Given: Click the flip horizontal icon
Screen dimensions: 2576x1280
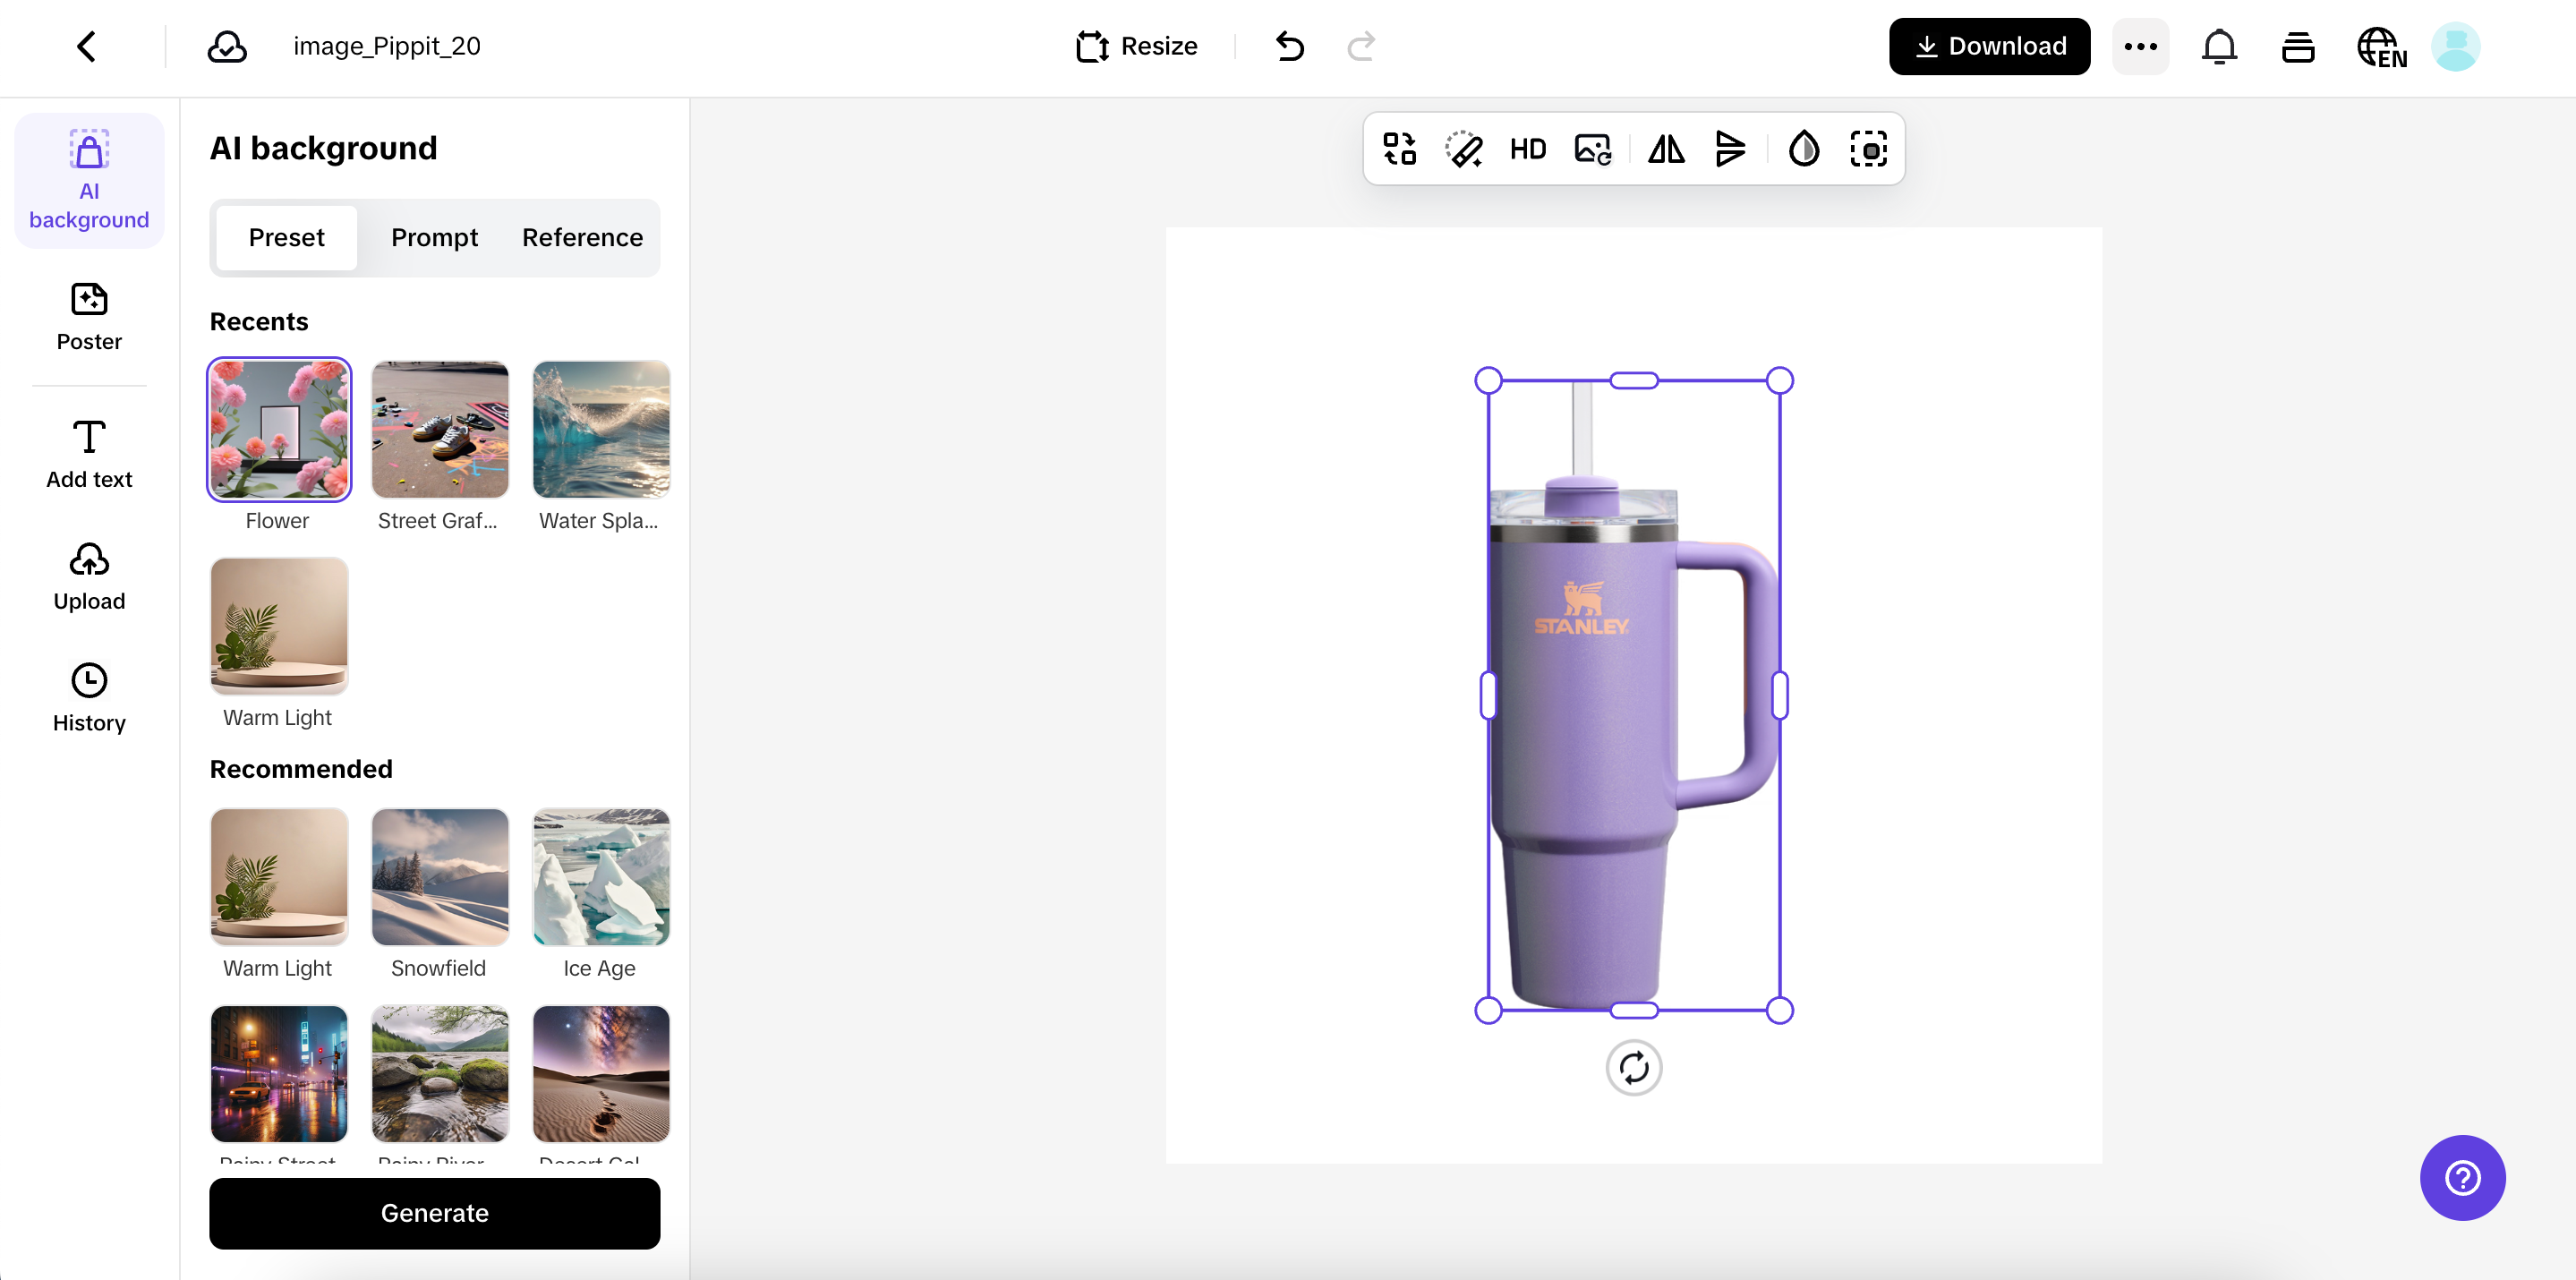Looking at the screenshot, I should (1666, 150).
